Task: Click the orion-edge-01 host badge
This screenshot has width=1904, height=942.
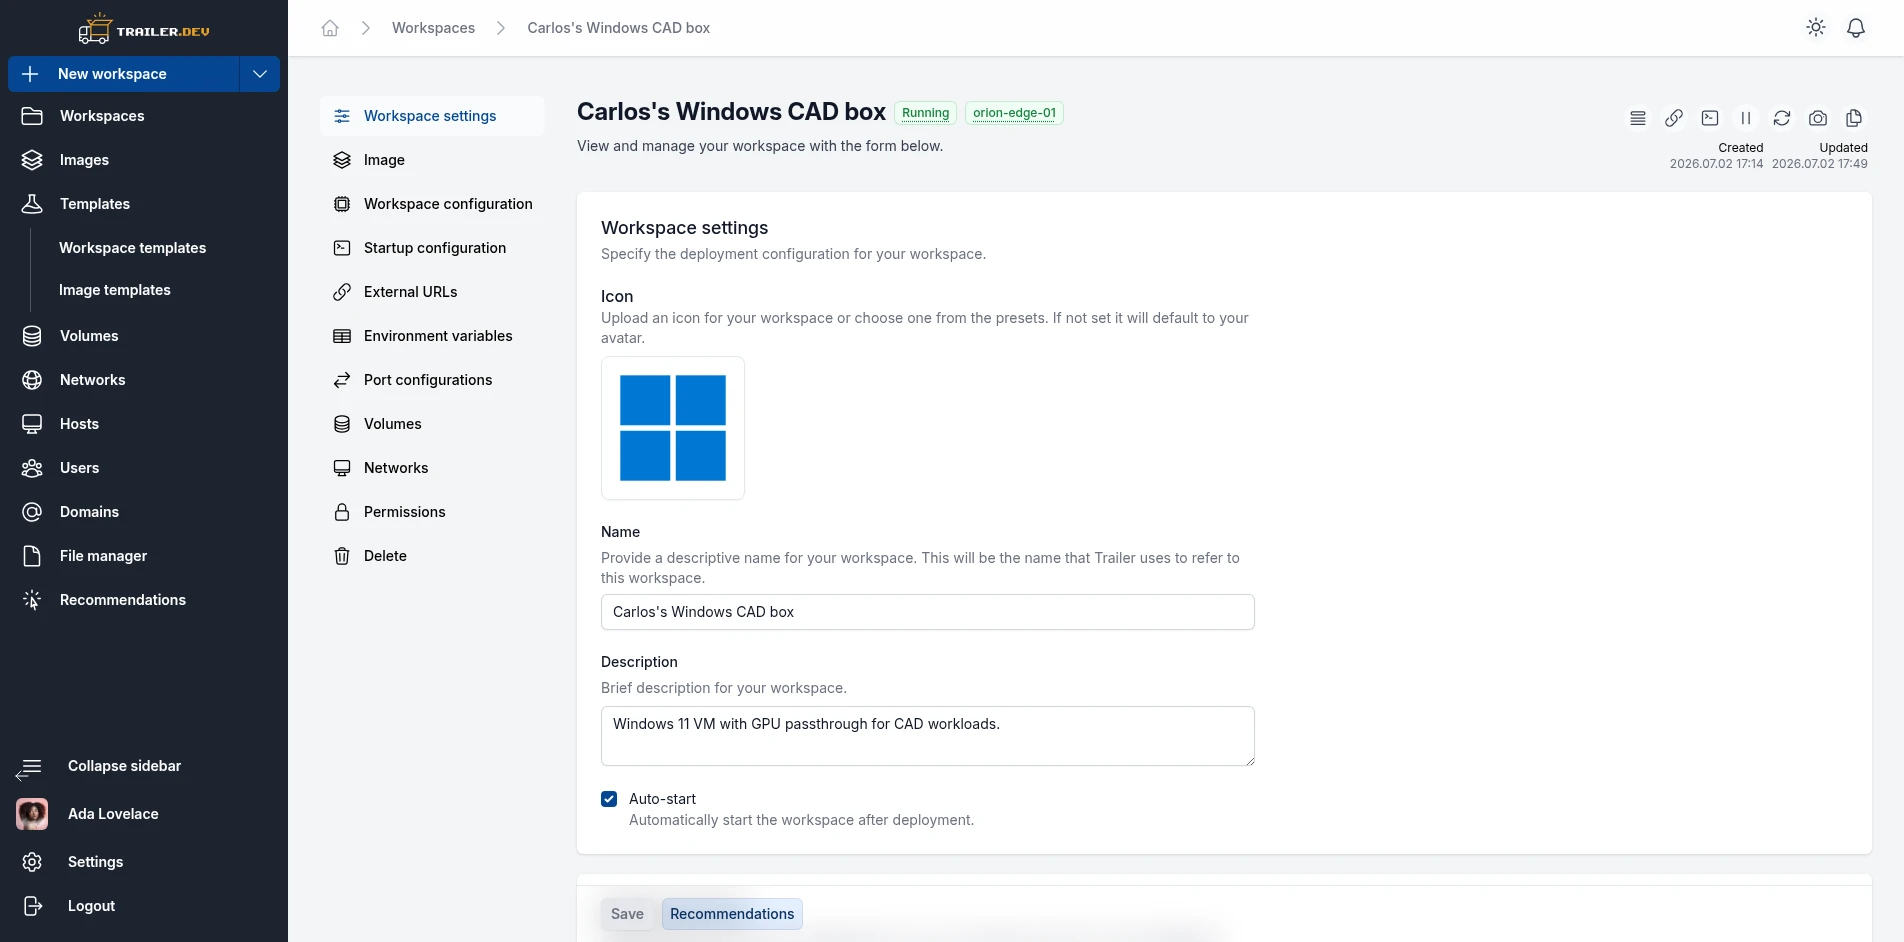Action: [x=1014, y=113]
